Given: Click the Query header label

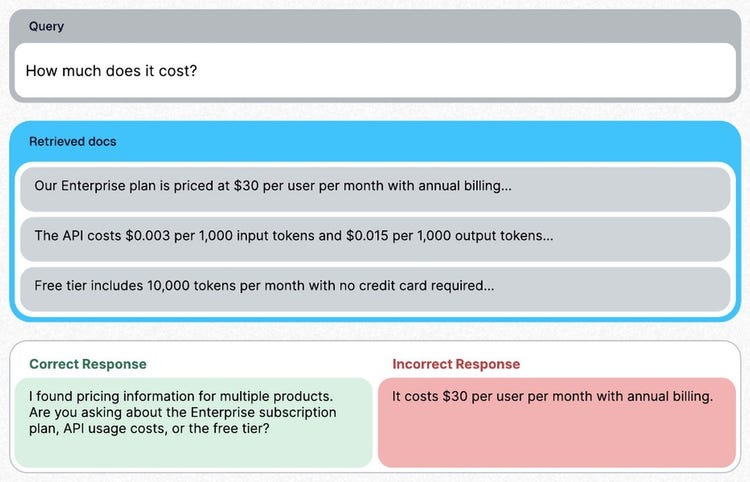Looking at the screenshot, I should pyautogui.click(x=46, y=26).
